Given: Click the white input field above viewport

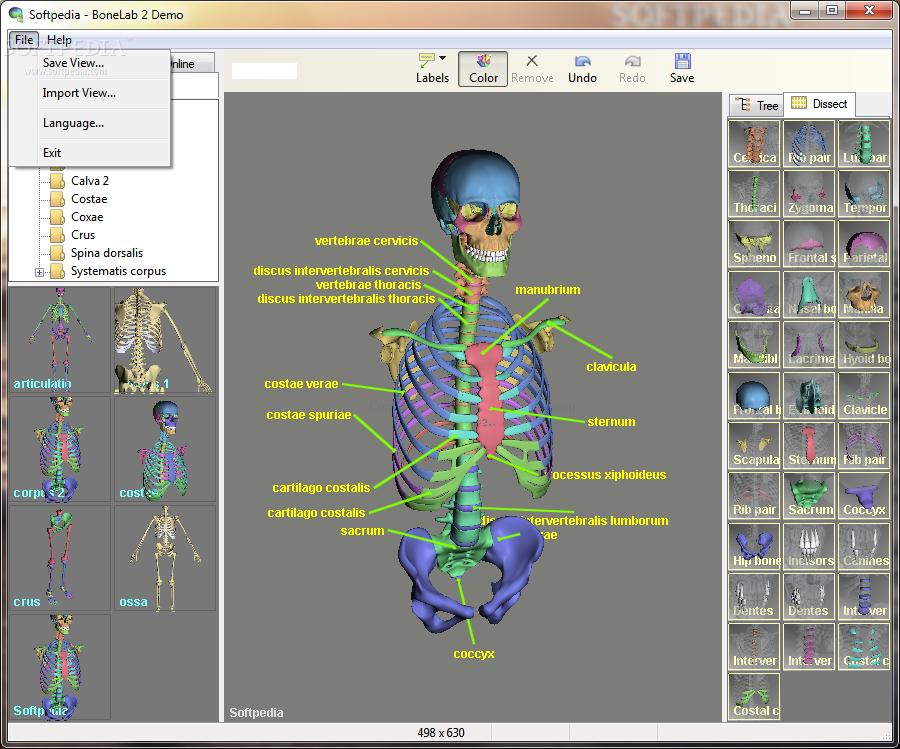Looking at the screenshot, I should coord(264,71).
